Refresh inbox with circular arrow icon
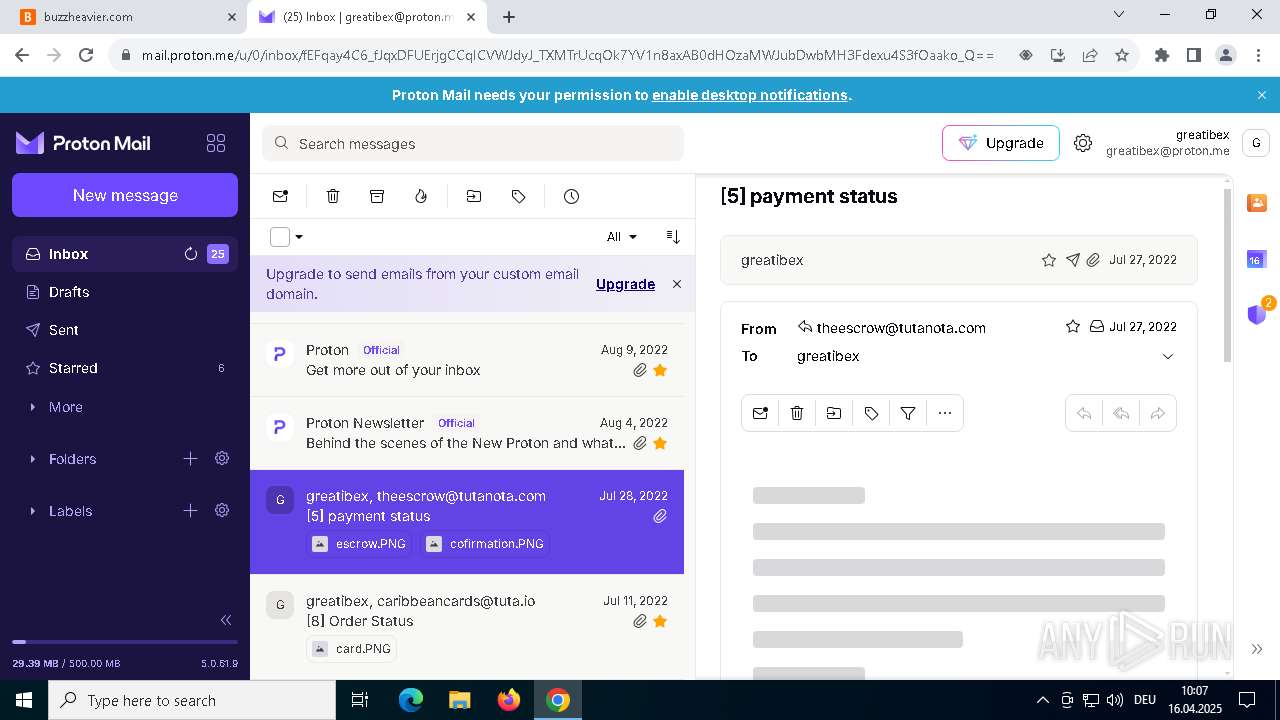This screenshot has width=1280, height=720. point(191,254)
